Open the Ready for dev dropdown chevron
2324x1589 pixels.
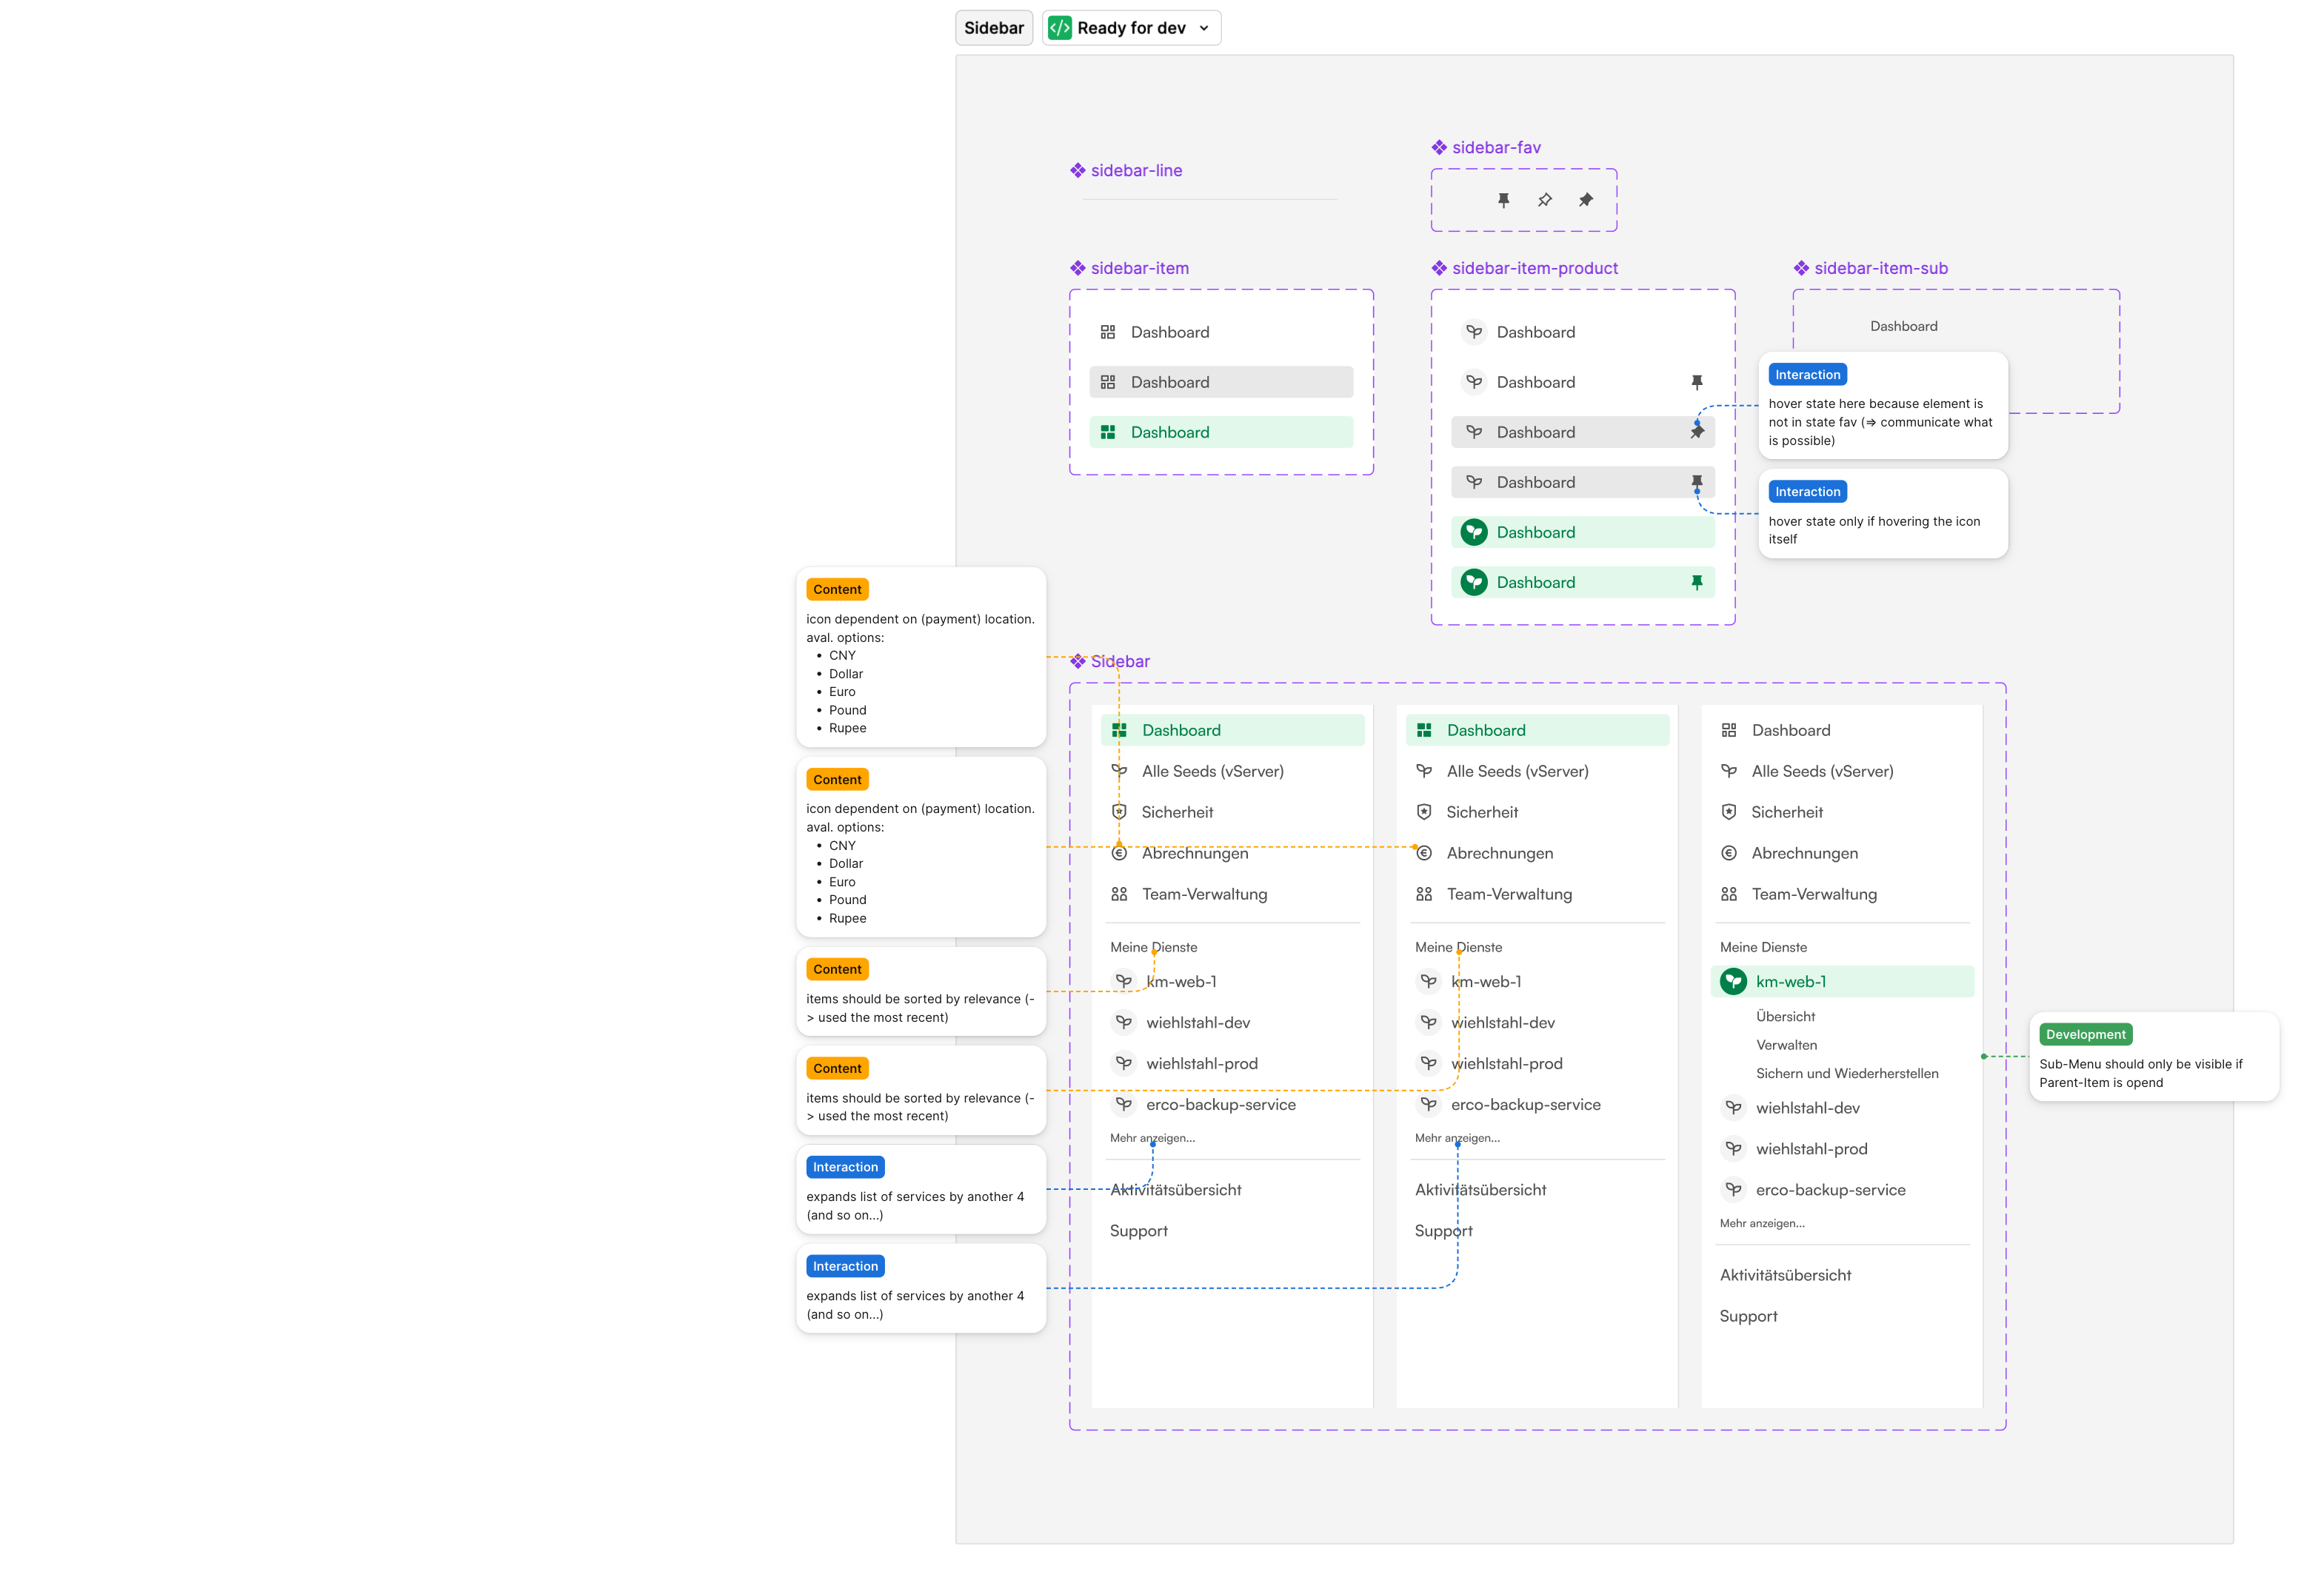1204,28
